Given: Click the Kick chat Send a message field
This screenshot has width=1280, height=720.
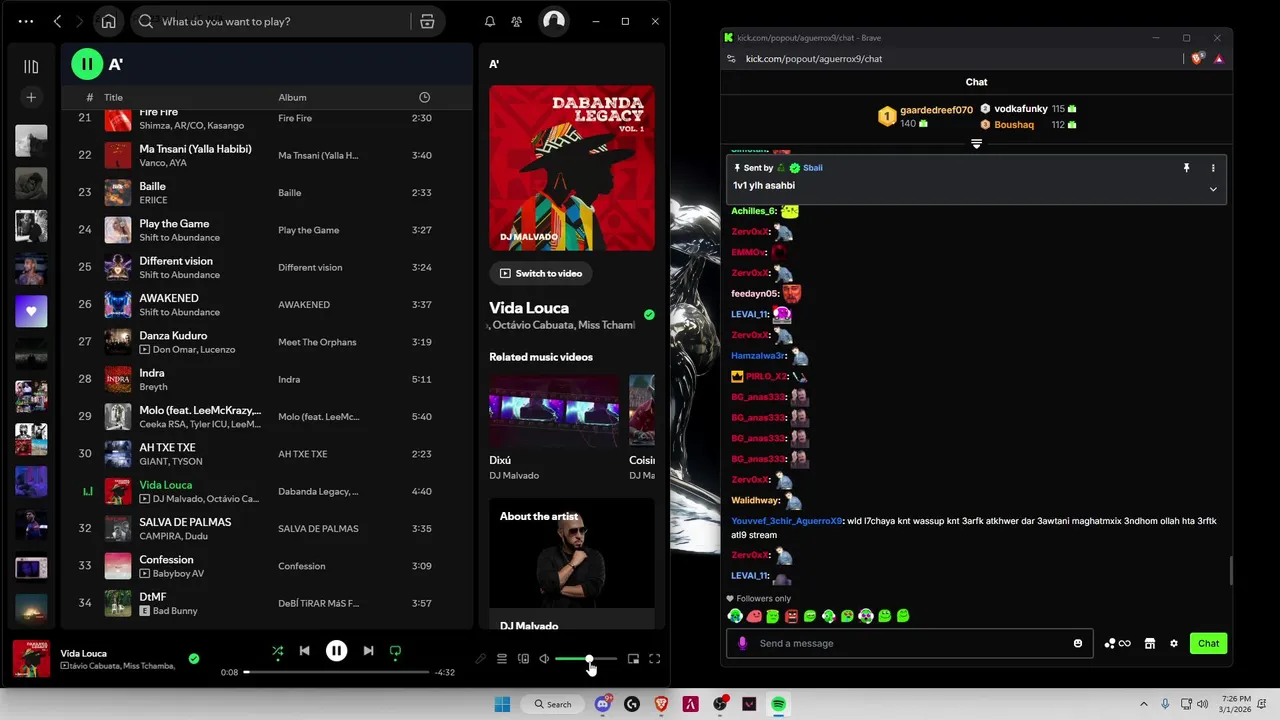Looking at the screenshot, I should click(912, 643).
